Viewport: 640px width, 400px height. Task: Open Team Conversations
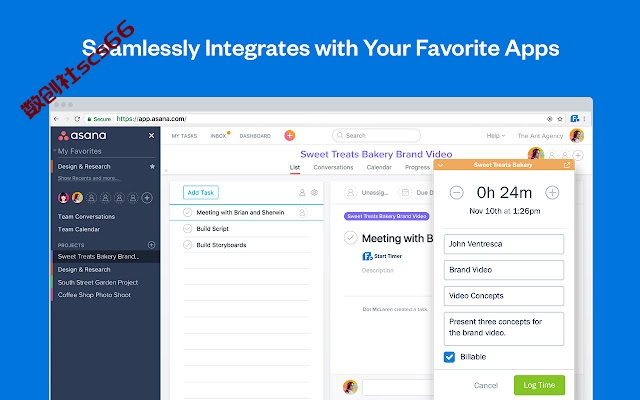(x=86, y=217)
